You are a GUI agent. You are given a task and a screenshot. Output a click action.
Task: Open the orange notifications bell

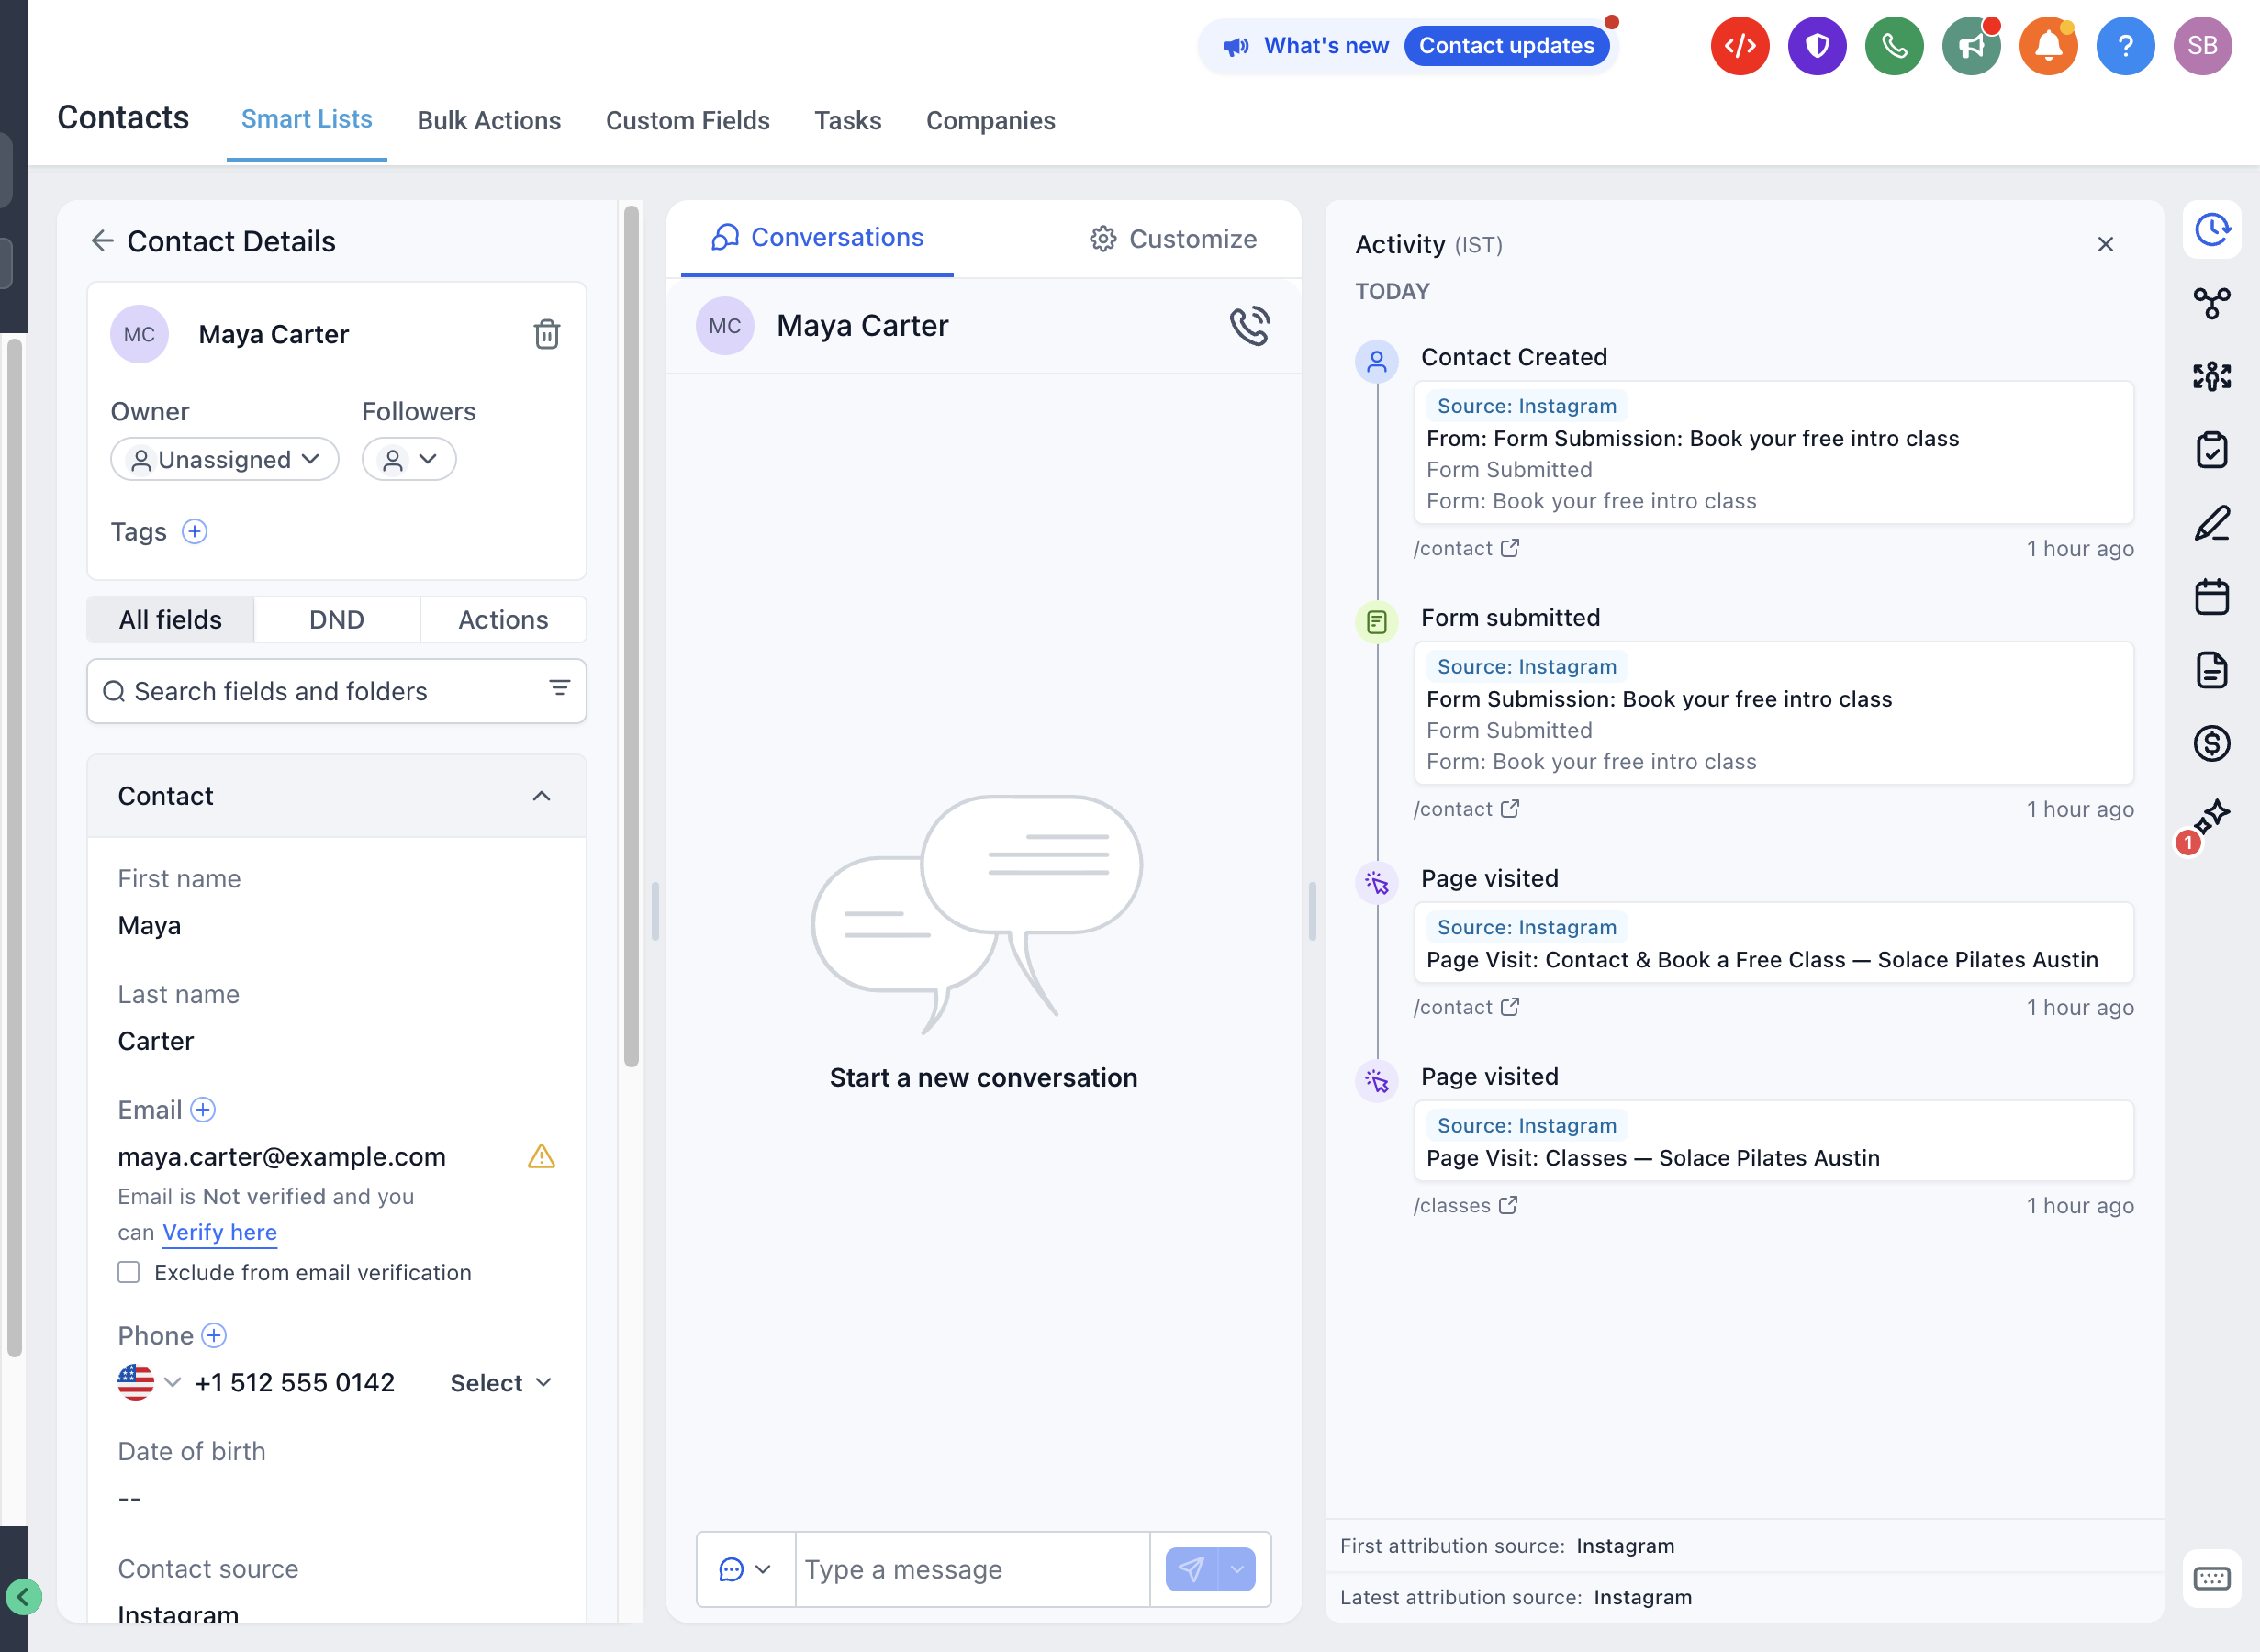pos(2048,46)
